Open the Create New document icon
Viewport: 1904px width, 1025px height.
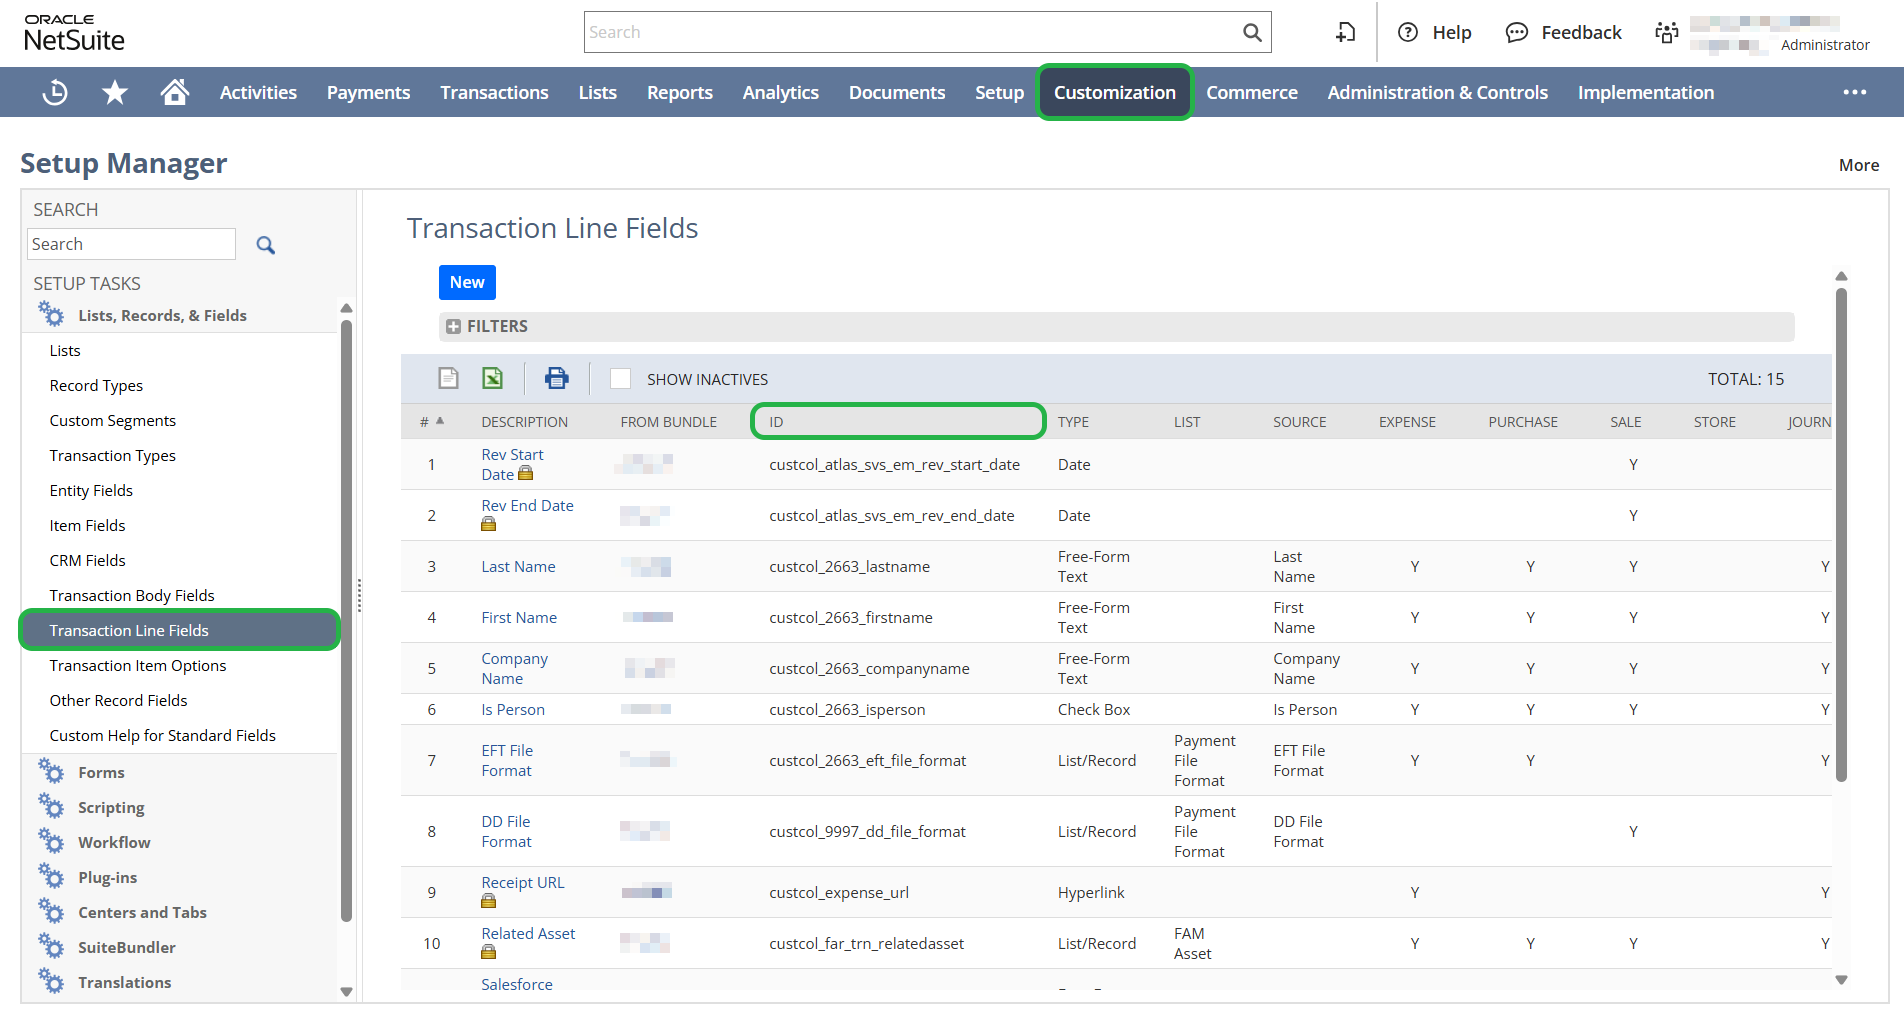coord(1346,32)
